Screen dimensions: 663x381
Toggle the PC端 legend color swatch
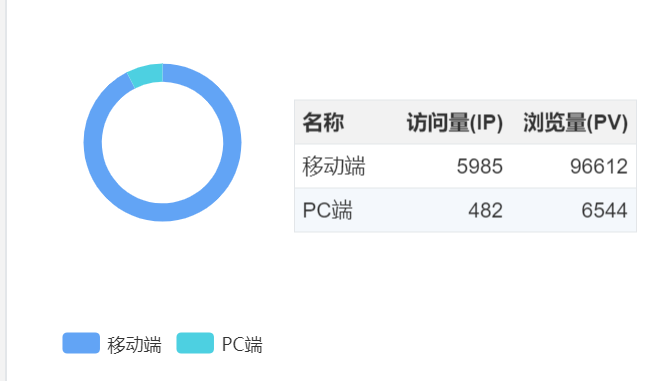195,343
